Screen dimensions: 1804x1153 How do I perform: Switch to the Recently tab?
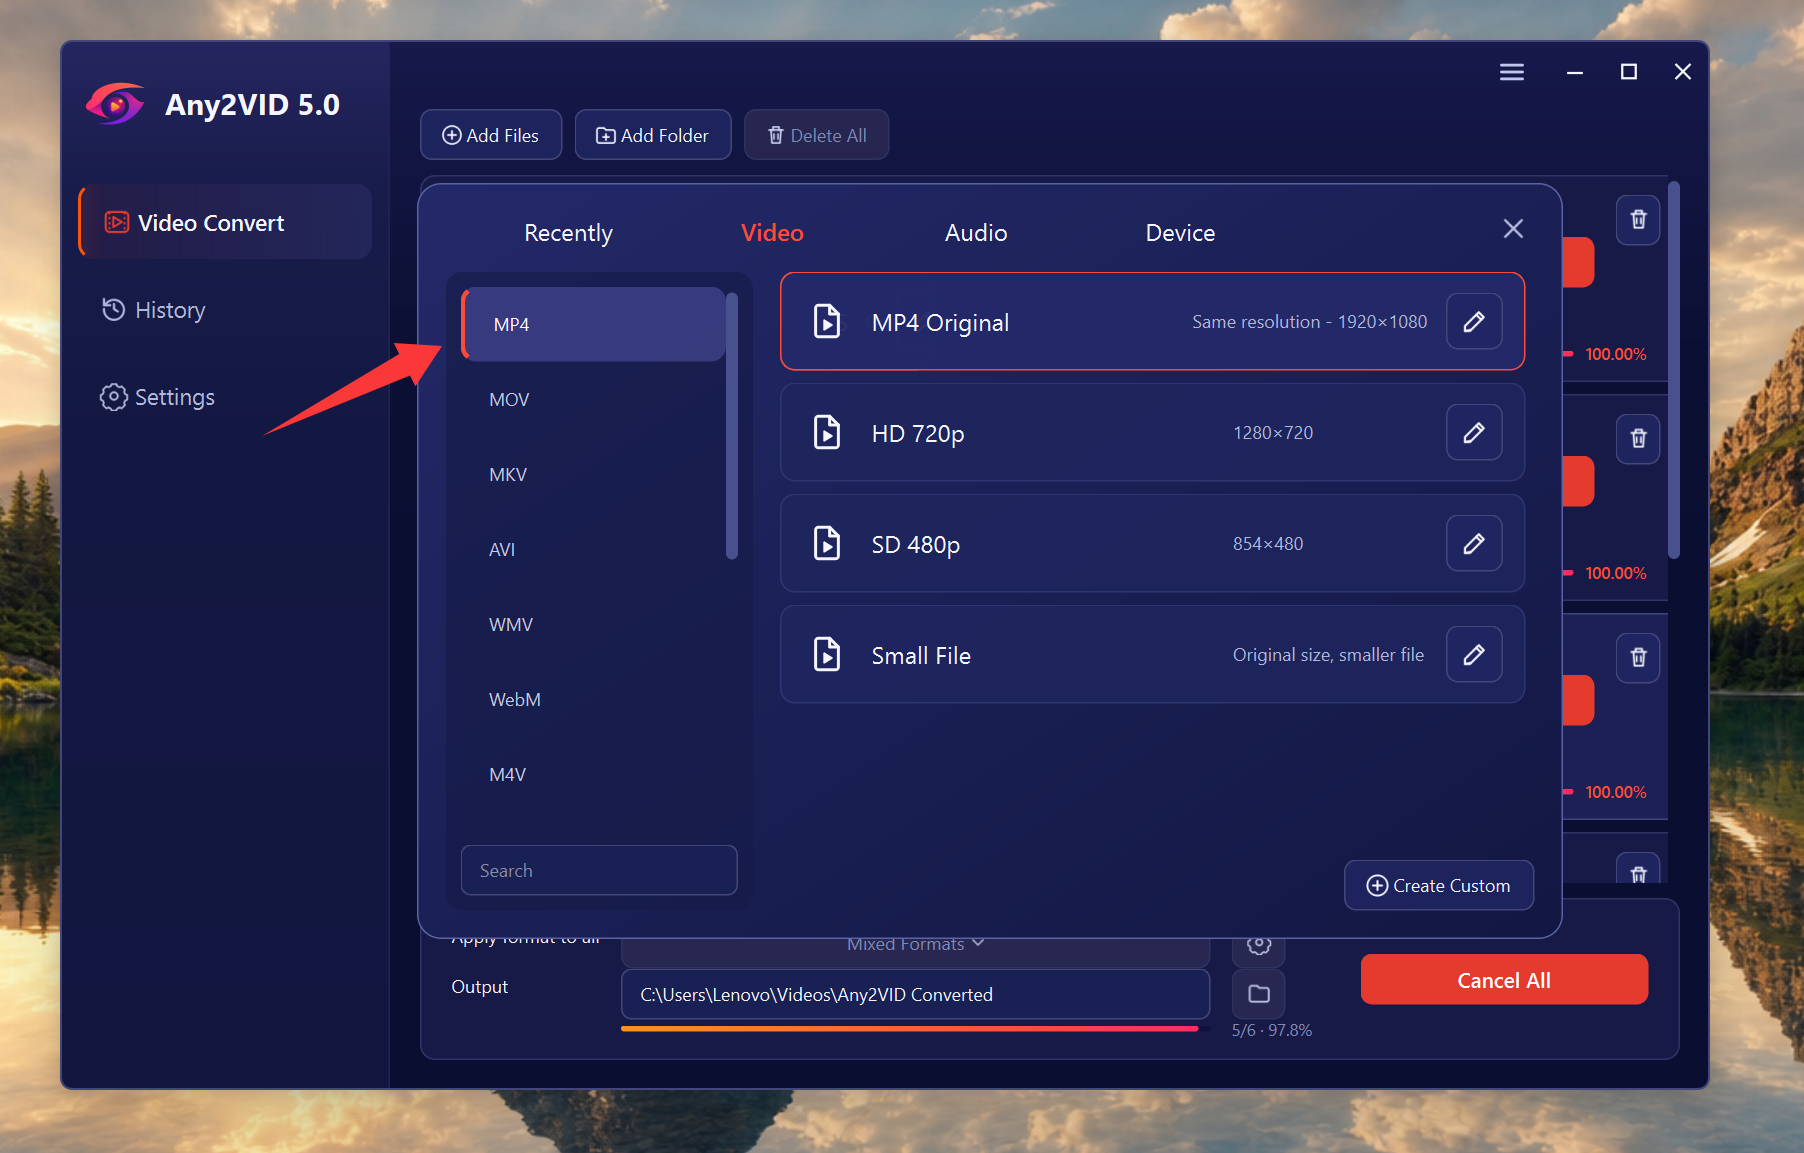(x=568, y=233)
